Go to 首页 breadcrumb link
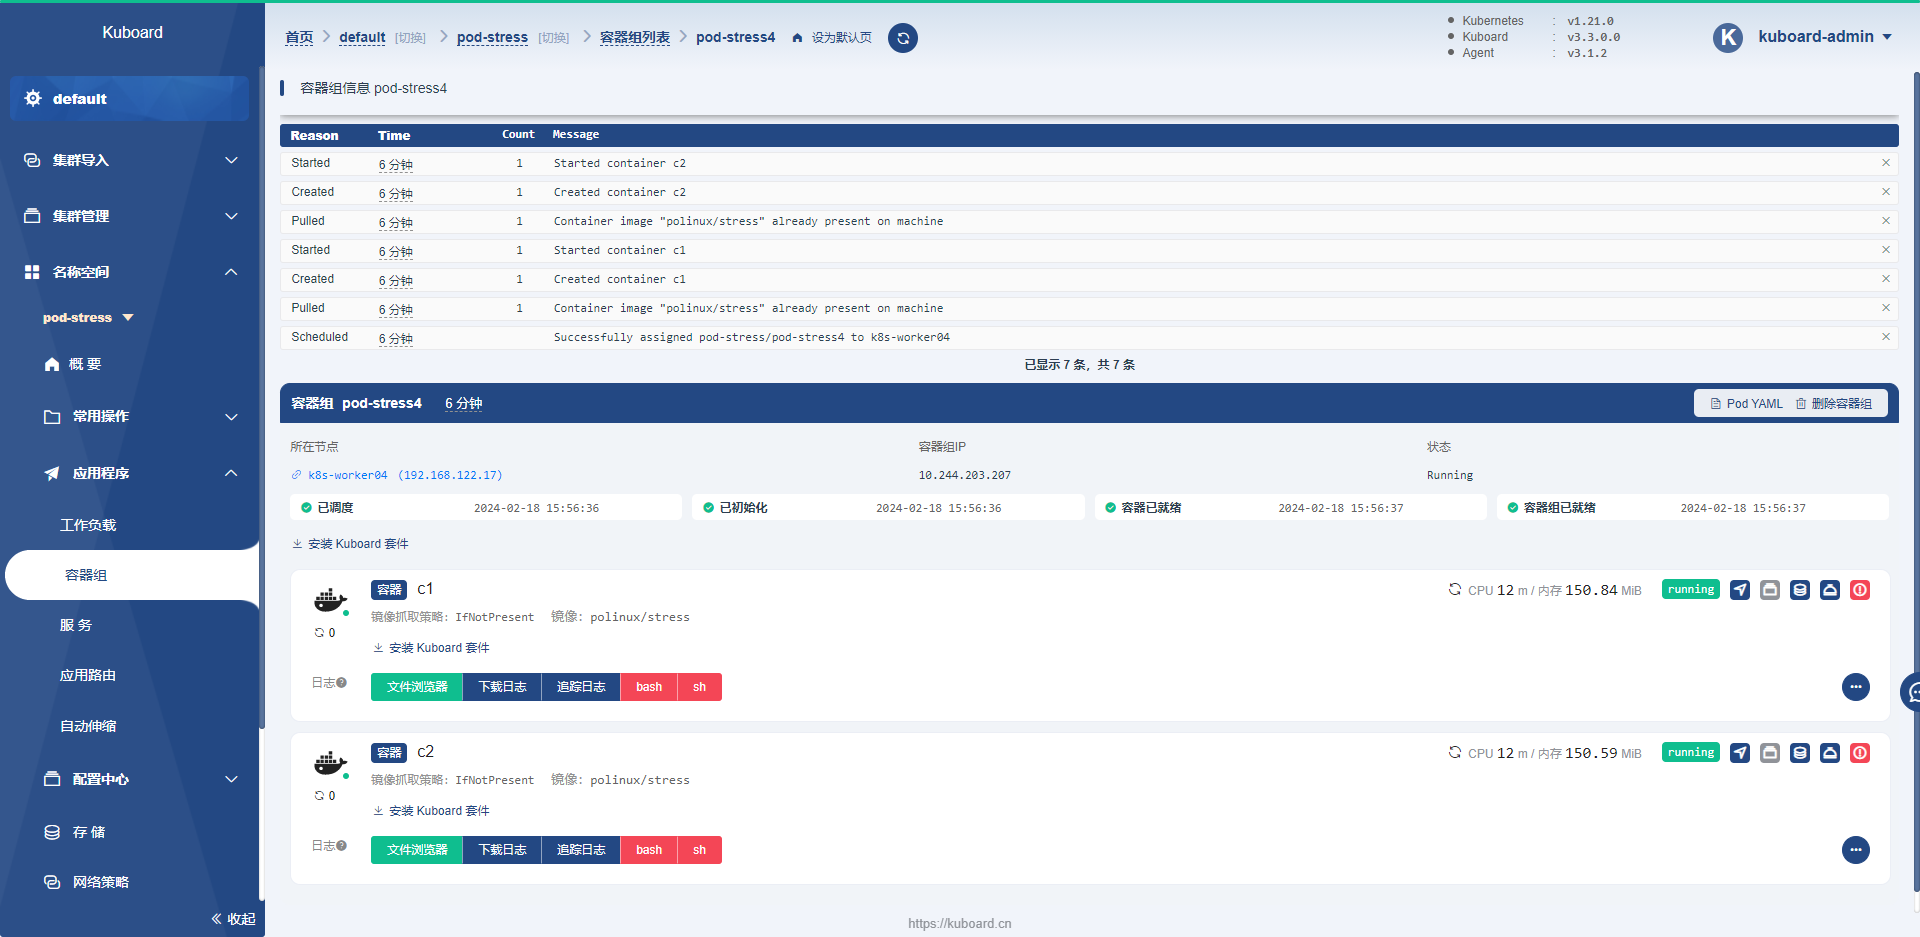The image size is (1920, 937). [x=299, y=37]
